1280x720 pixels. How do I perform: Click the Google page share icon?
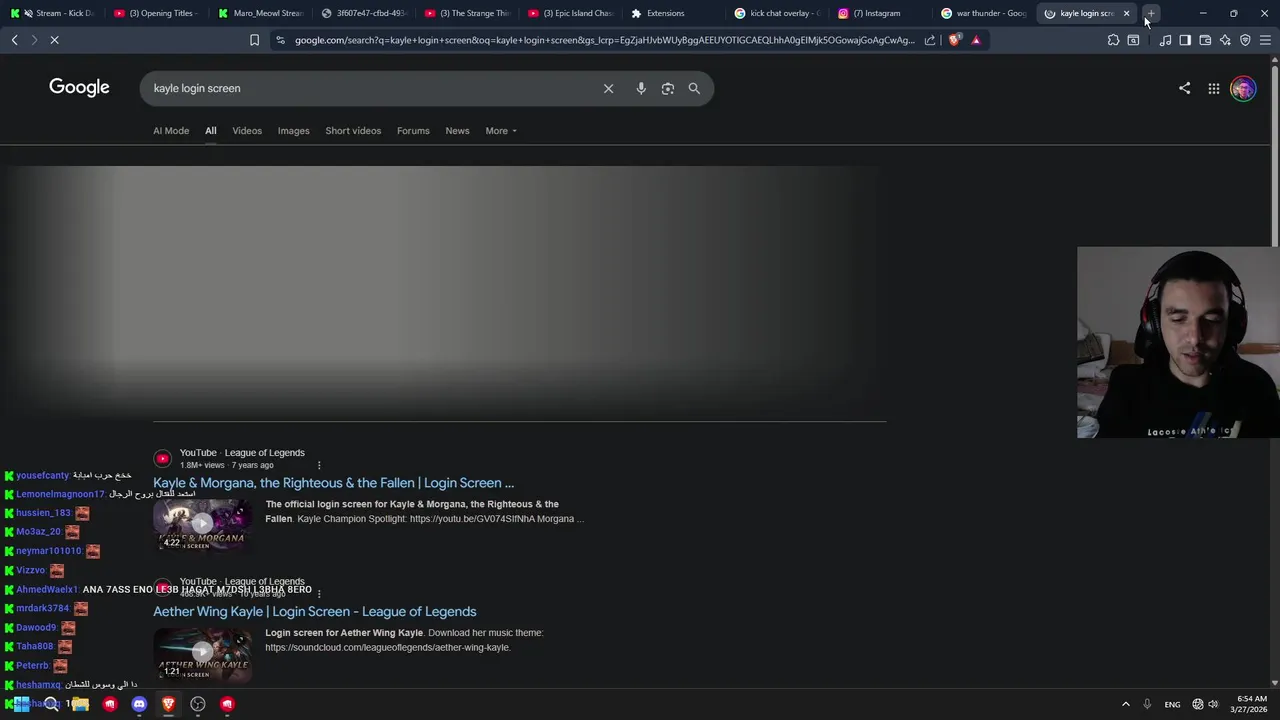point(1184,88)
